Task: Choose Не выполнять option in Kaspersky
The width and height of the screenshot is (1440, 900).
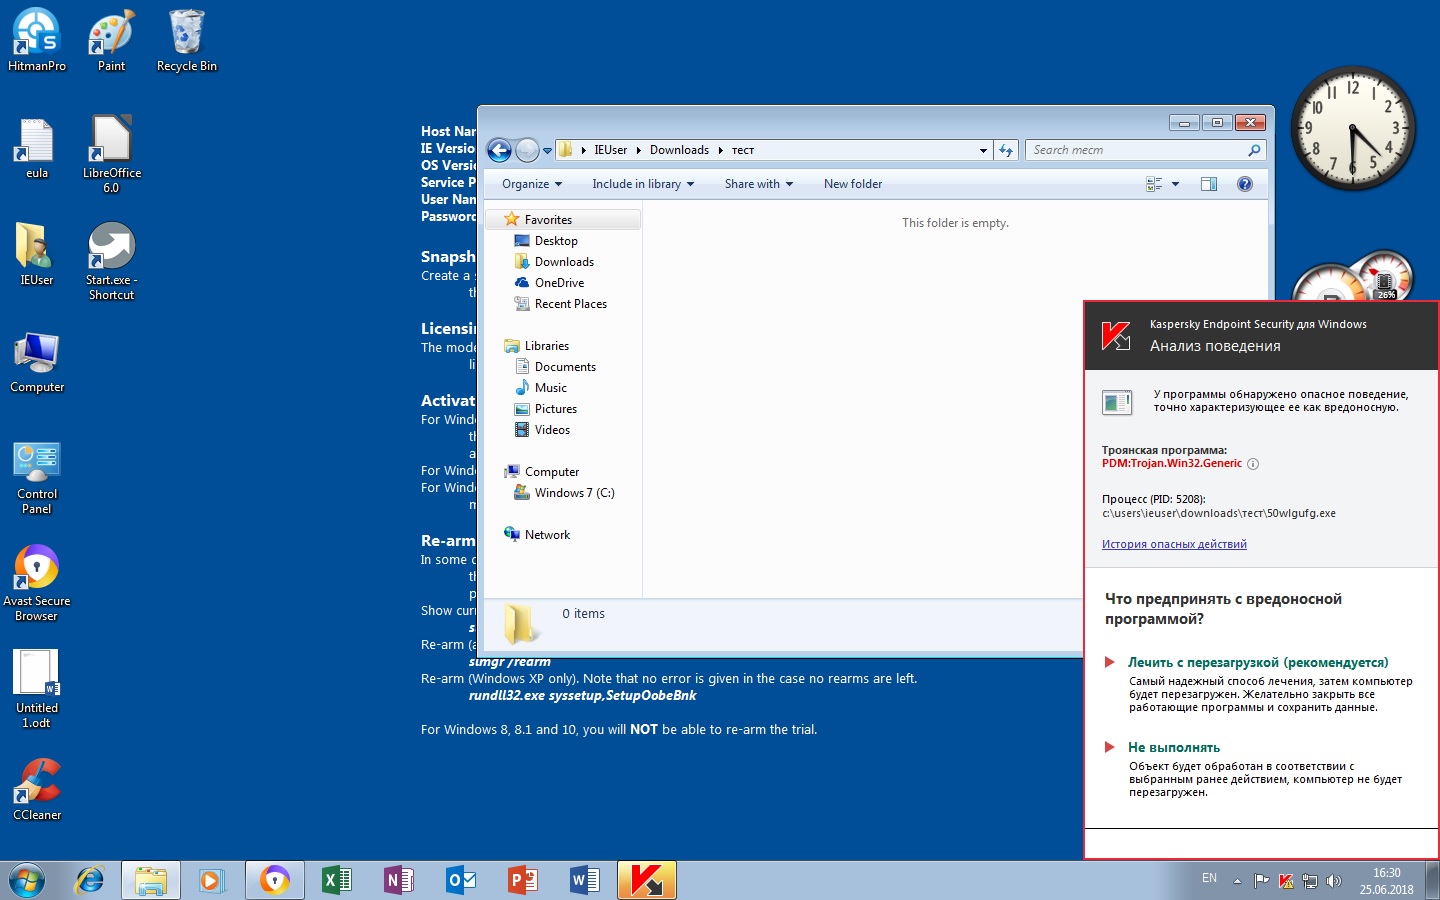Action: (1174, 747)
